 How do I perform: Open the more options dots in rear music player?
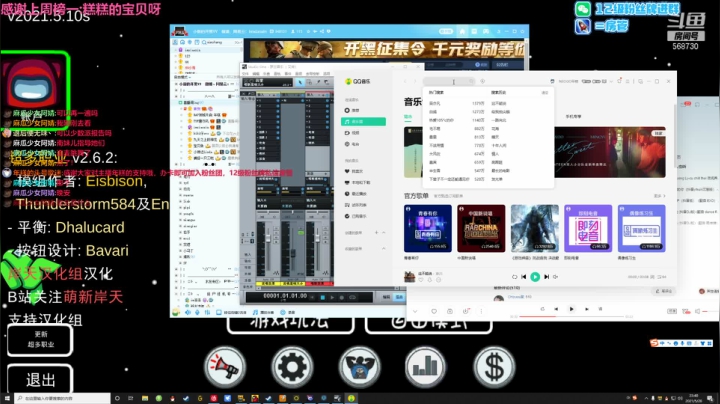(x=481, y=311)
